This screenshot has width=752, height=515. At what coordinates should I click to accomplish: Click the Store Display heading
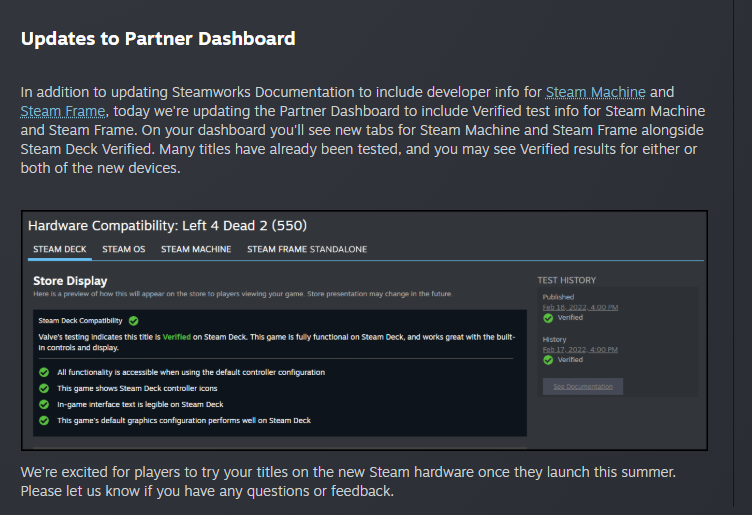pos(70,281)
